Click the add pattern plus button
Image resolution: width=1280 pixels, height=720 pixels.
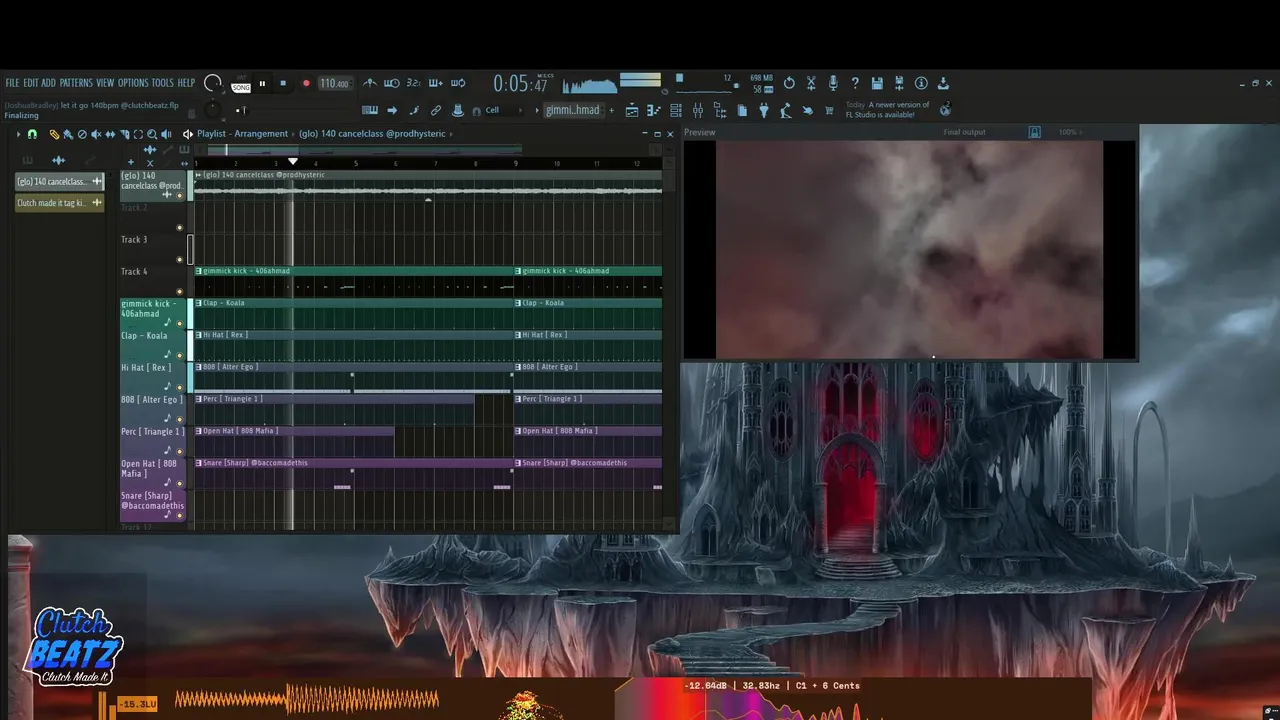coord(611,110)
